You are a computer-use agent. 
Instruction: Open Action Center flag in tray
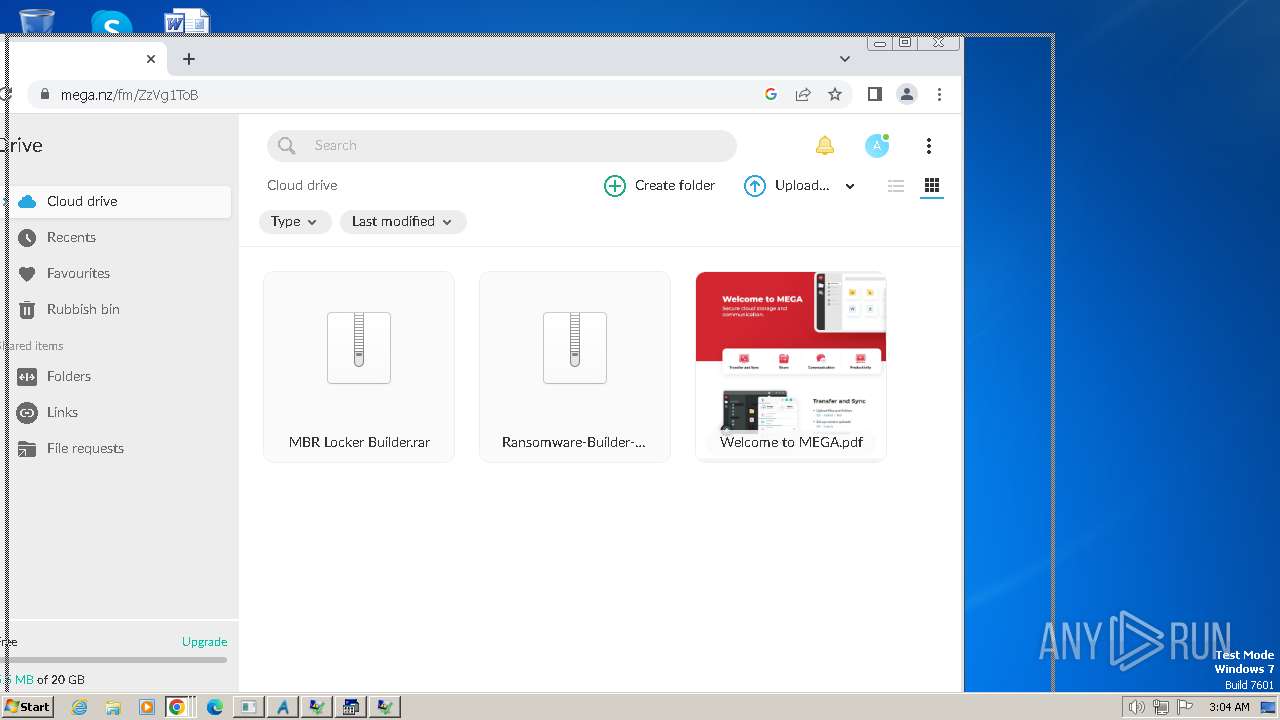1186,707
